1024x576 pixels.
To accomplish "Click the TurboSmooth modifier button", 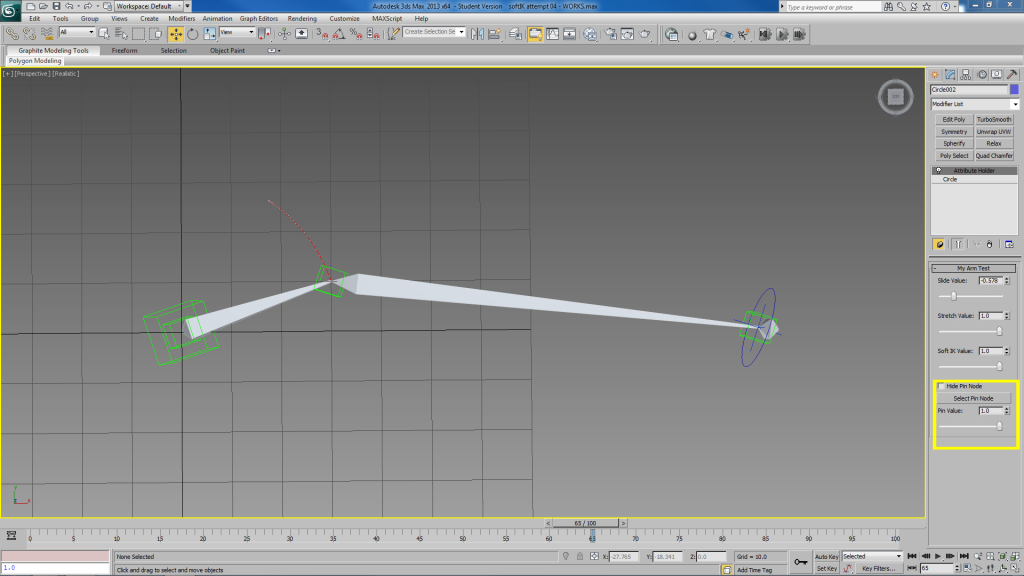I will (994, 119).
